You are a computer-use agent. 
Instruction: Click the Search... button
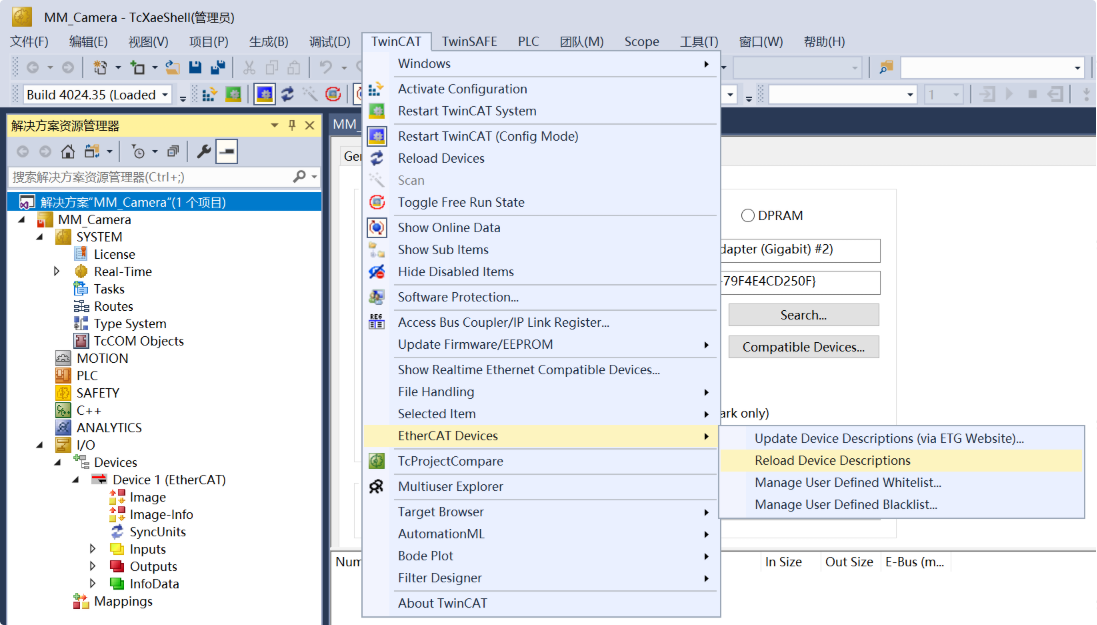pos(803,315)
